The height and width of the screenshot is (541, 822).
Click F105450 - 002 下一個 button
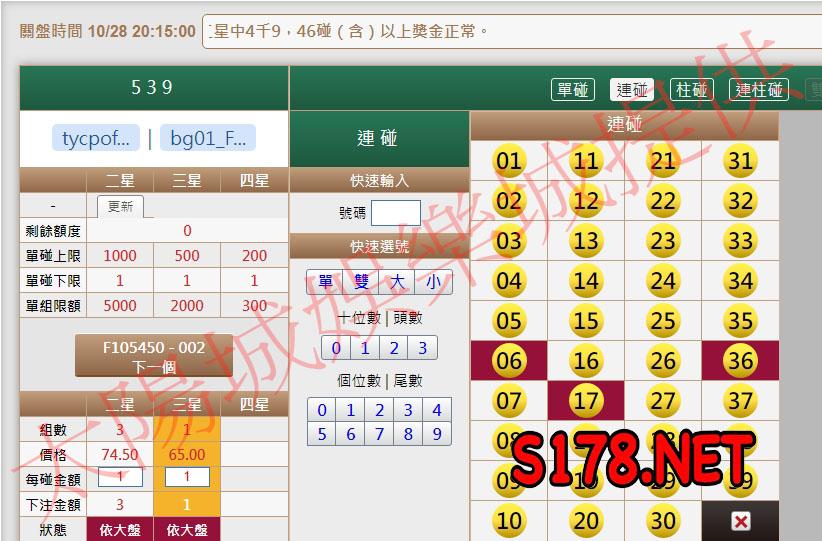click(154, 356)
